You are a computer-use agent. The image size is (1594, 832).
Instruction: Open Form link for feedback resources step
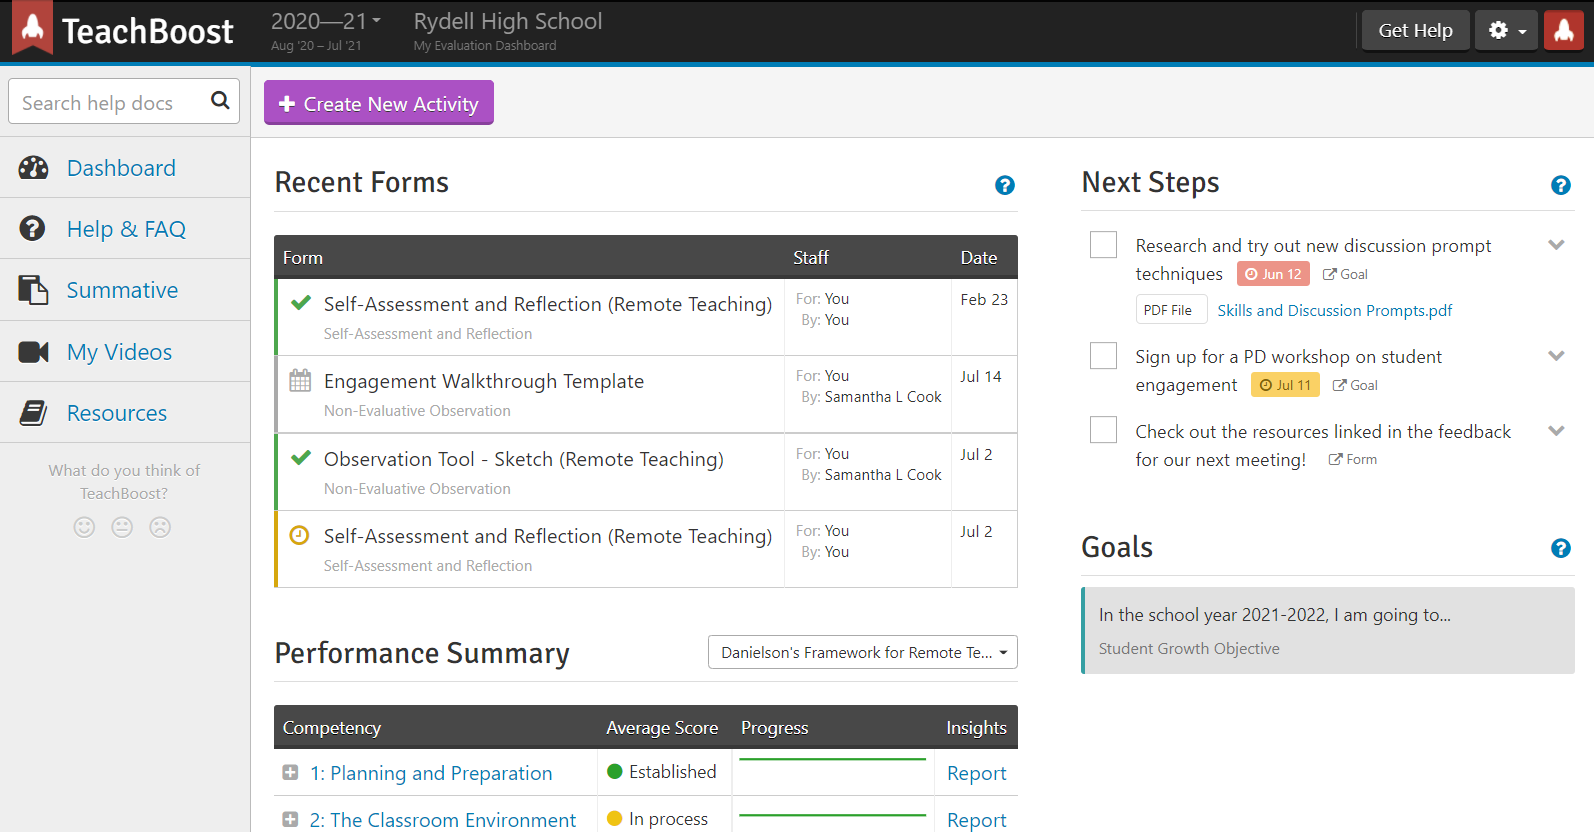(1352, 459)
